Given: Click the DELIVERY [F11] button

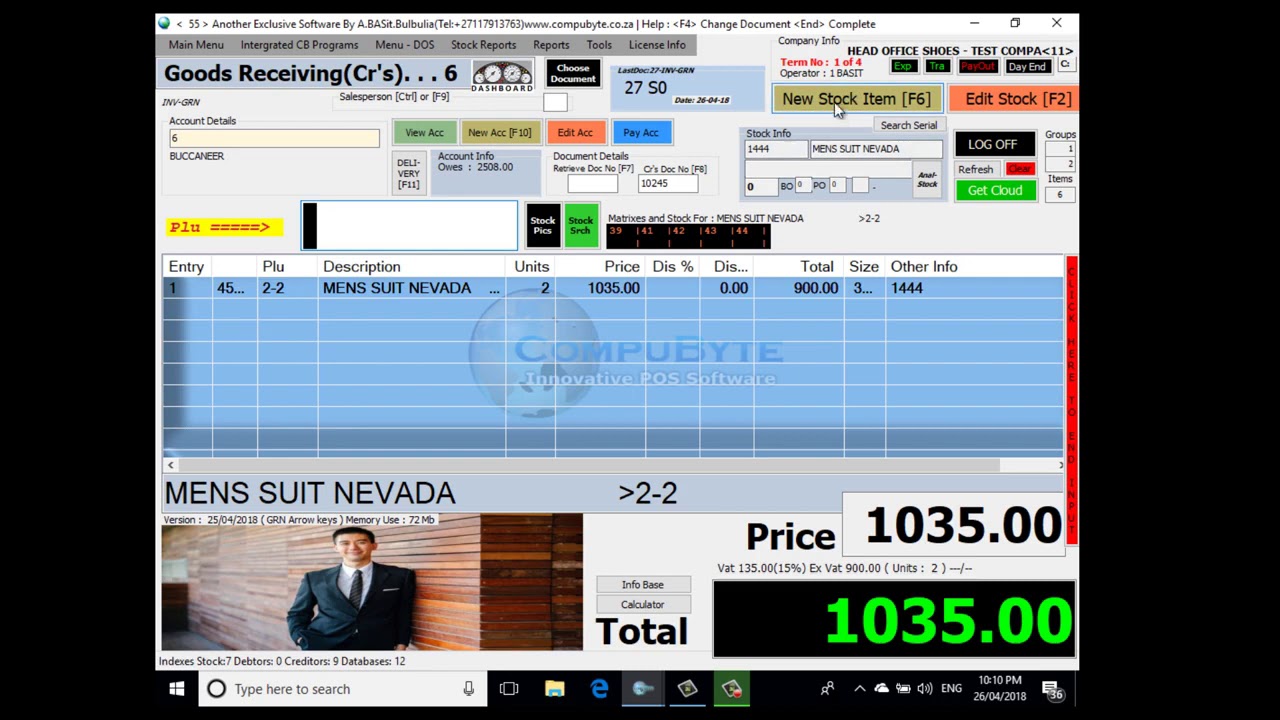Looking at the screenshot, I should coord(408,173).
